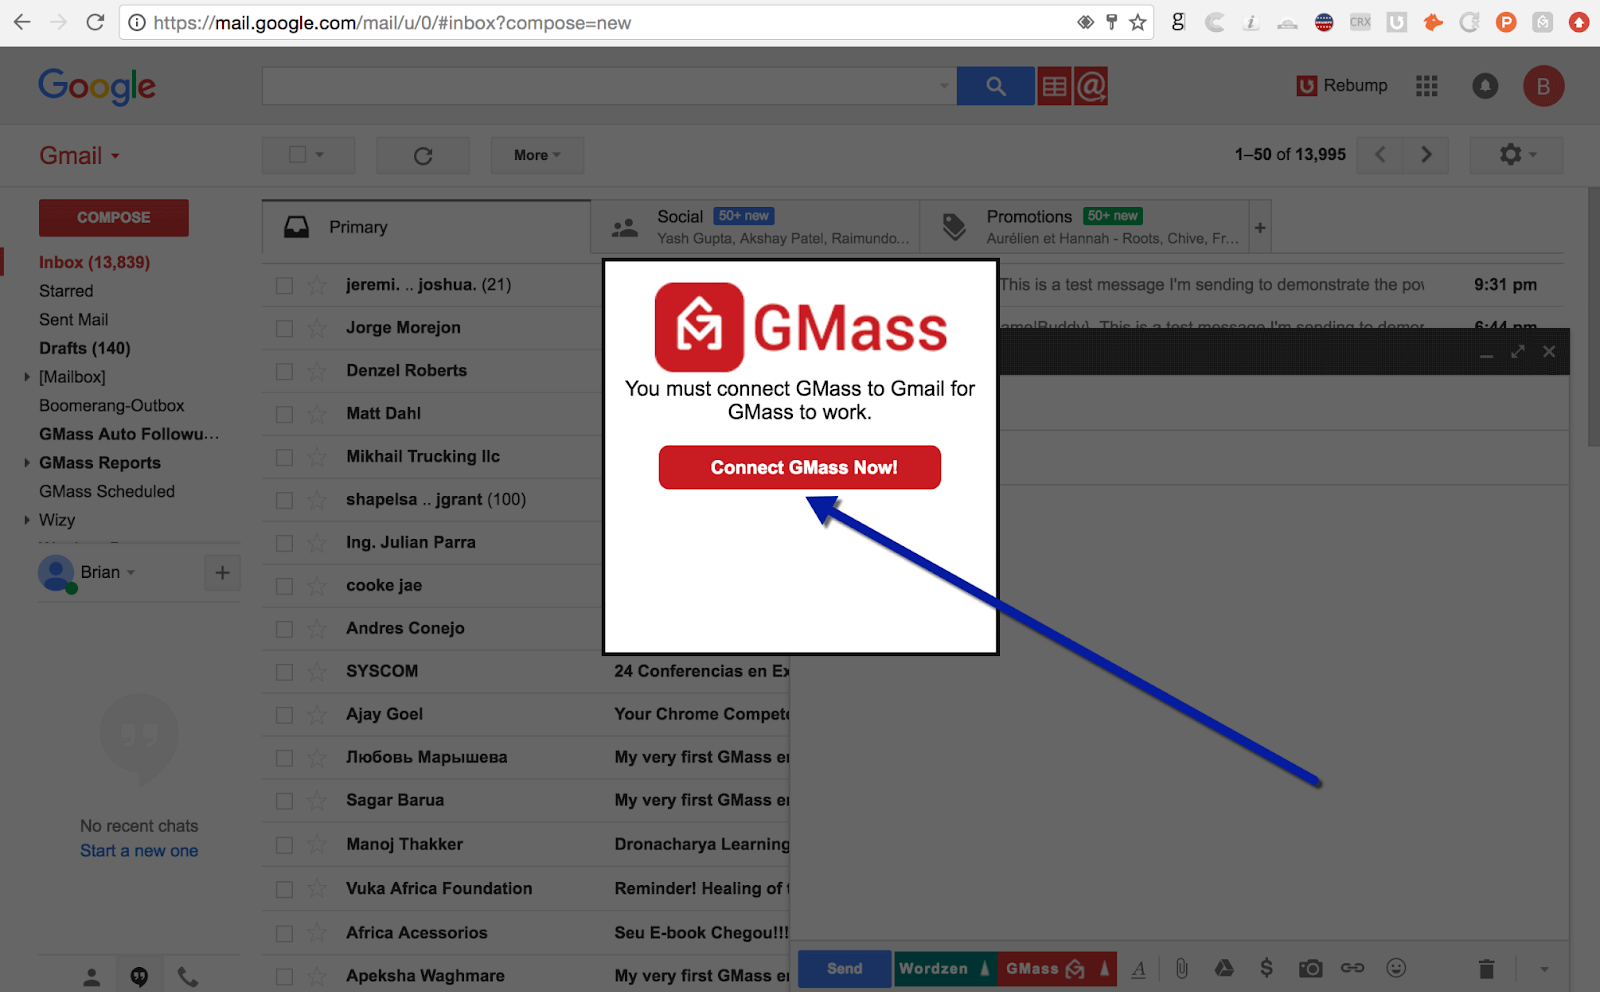Click the Connect GMass Now! button
The height and width of the screenshot is (992, 1600).
(x=799, y=467)
